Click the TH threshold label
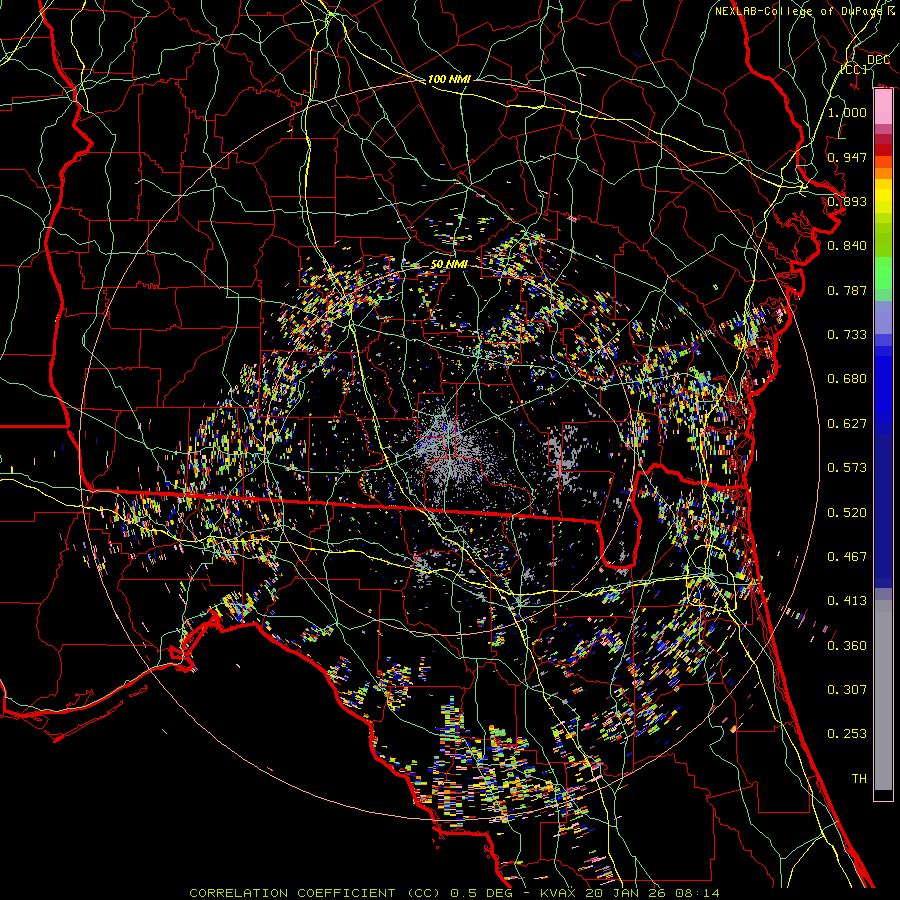The height and width of the screenshot is (900, 900). coord(858,778)
